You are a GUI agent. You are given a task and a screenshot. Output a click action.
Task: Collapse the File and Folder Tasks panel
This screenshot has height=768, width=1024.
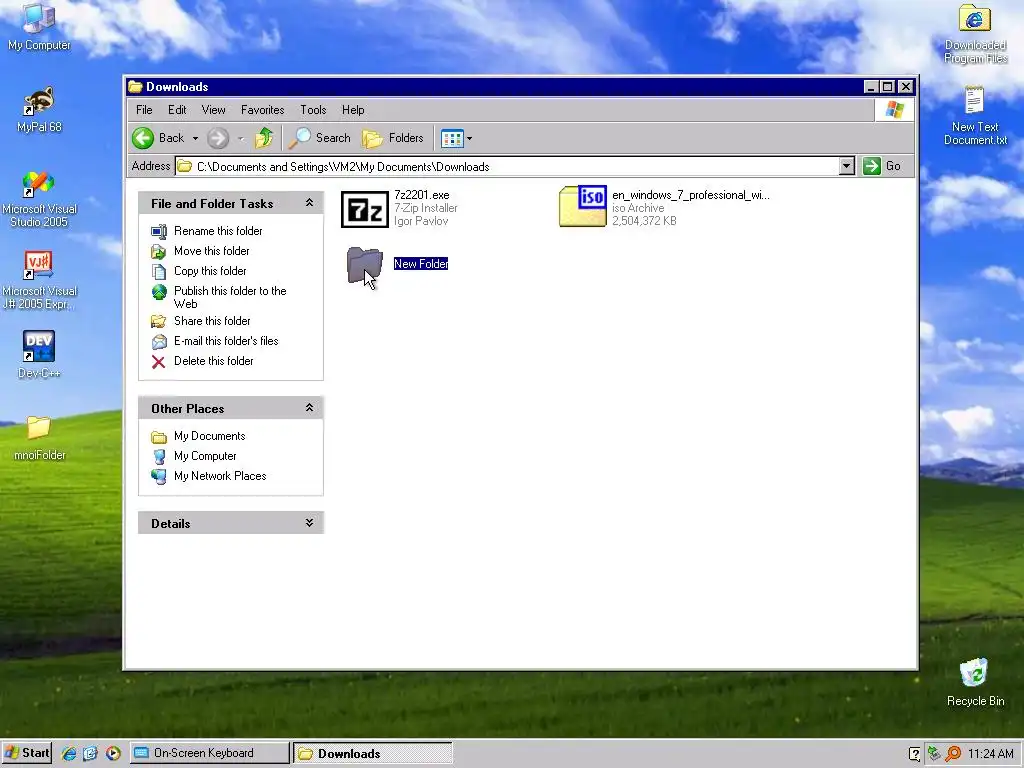(310, 203)
